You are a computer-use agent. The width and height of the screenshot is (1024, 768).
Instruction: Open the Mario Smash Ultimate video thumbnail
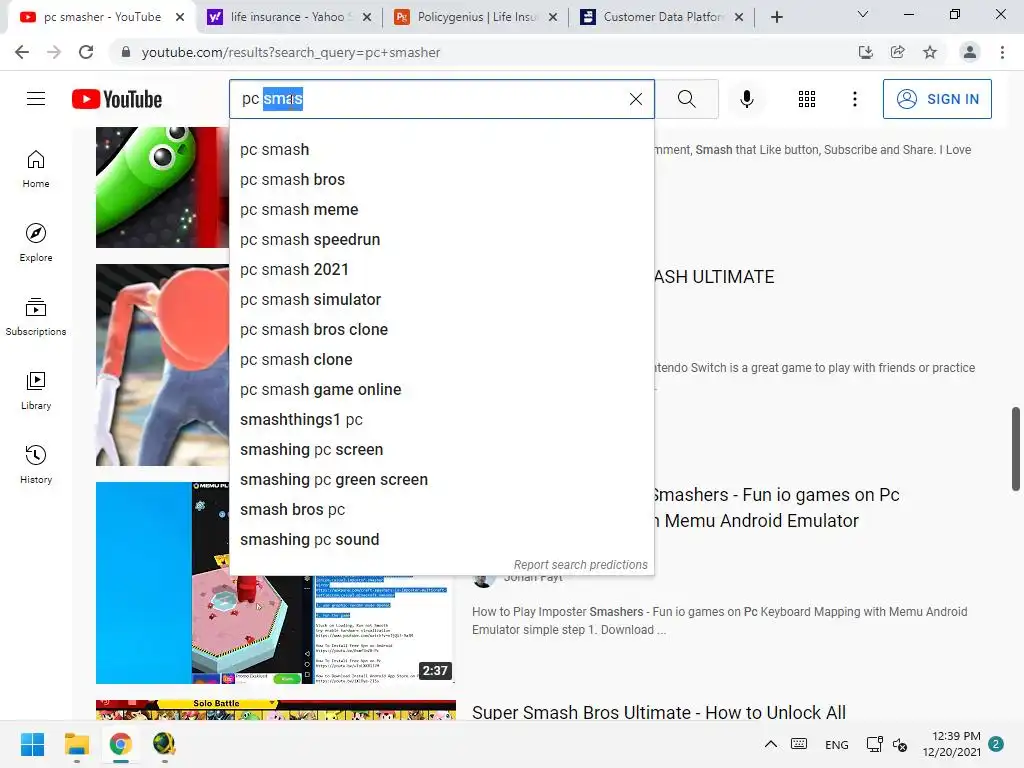click(x=163, y=365)
